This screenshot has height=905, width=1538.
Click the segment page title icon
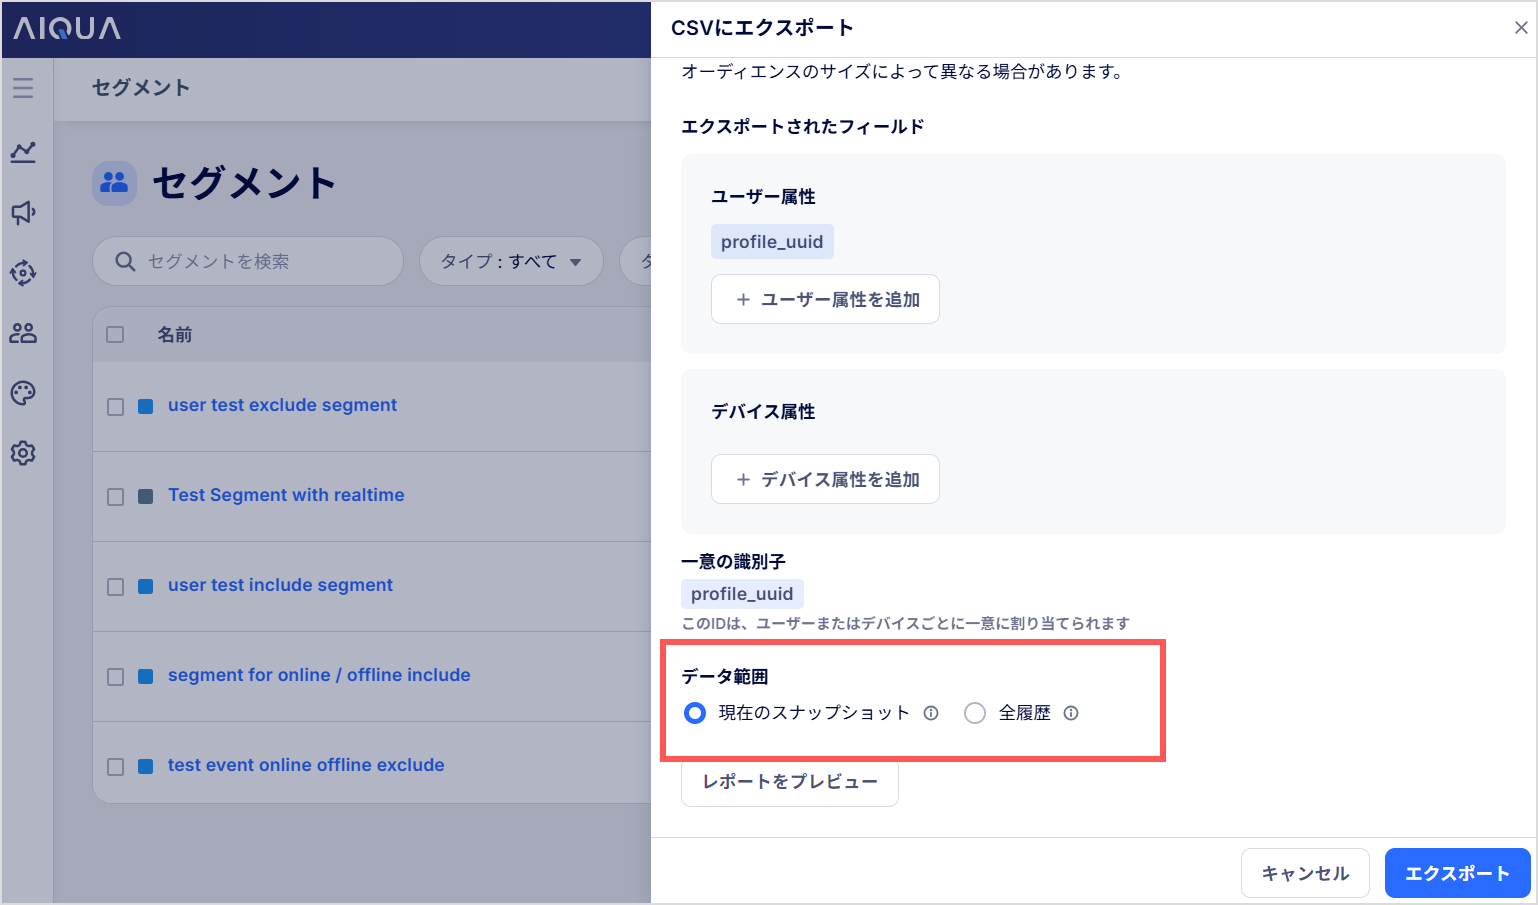tap(115, 183)
